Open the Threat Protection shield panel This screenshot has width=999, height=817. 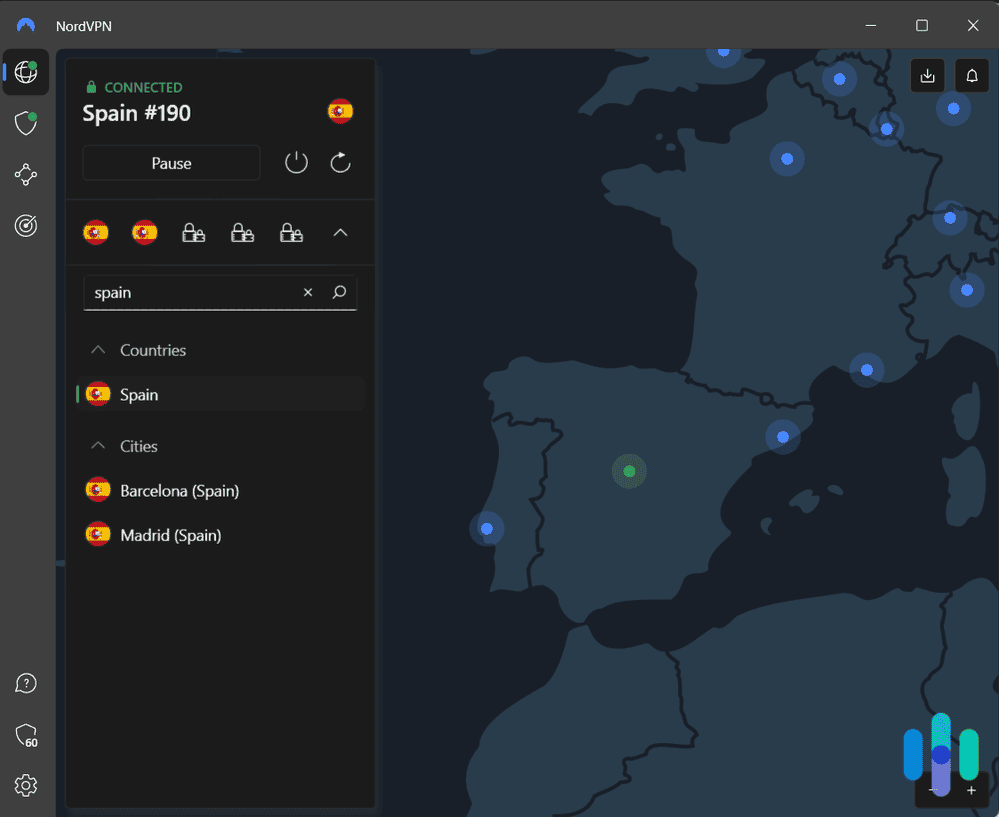coord(25,122)
